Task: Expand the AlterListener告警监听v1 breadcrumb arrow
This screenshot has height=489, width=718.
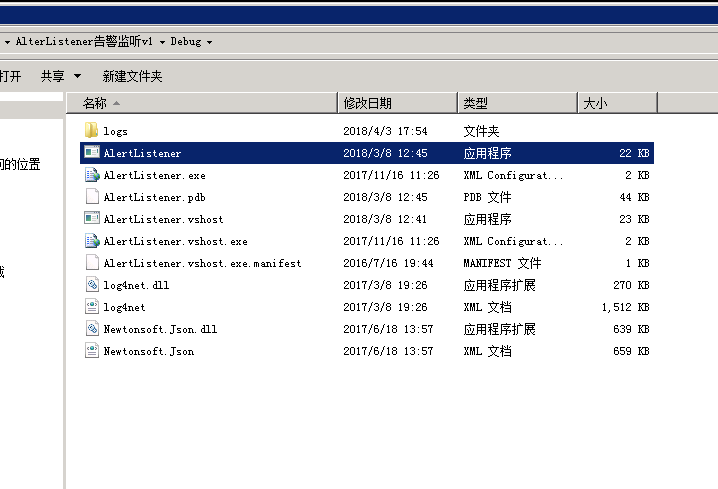Action: click(x=162, y=42)
